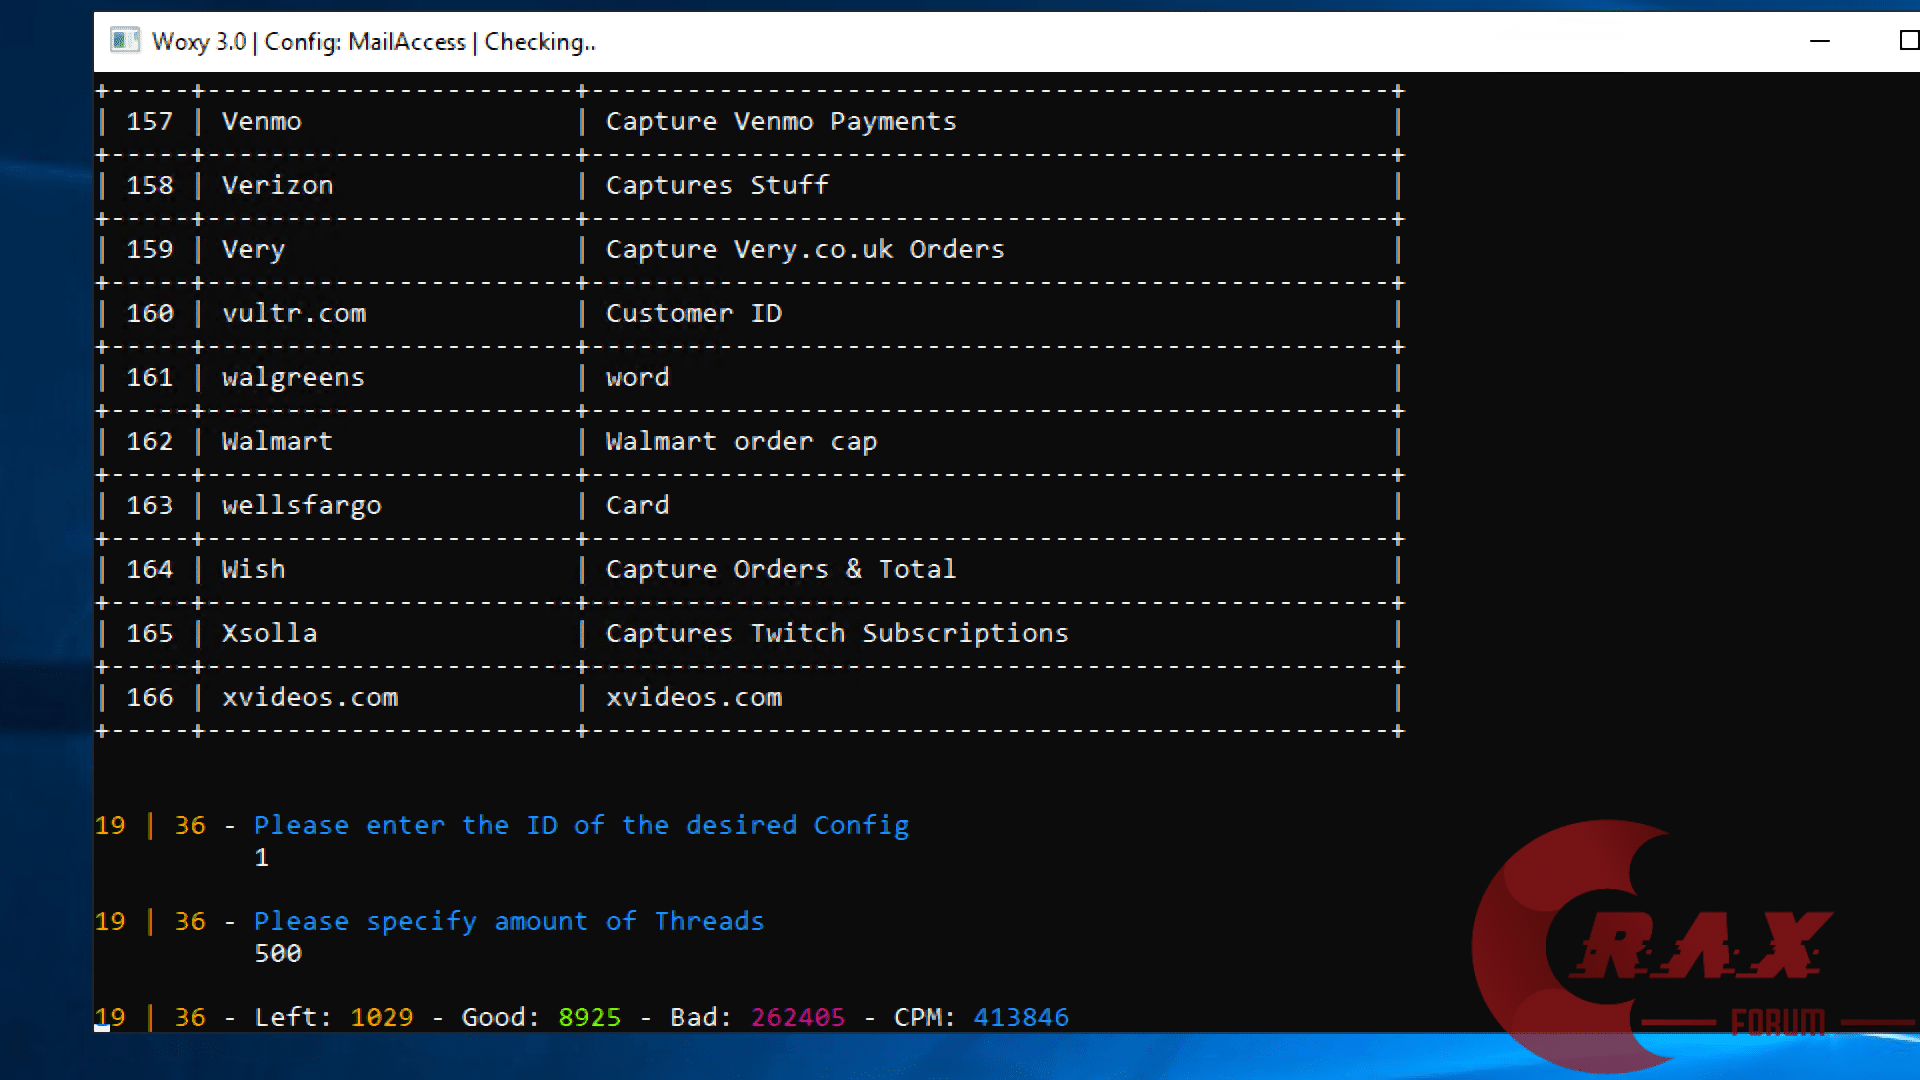The width and height of the screenshot is (1920, 1080).
Task: Click the window title text Woxy 3.0
Action: 199,42
